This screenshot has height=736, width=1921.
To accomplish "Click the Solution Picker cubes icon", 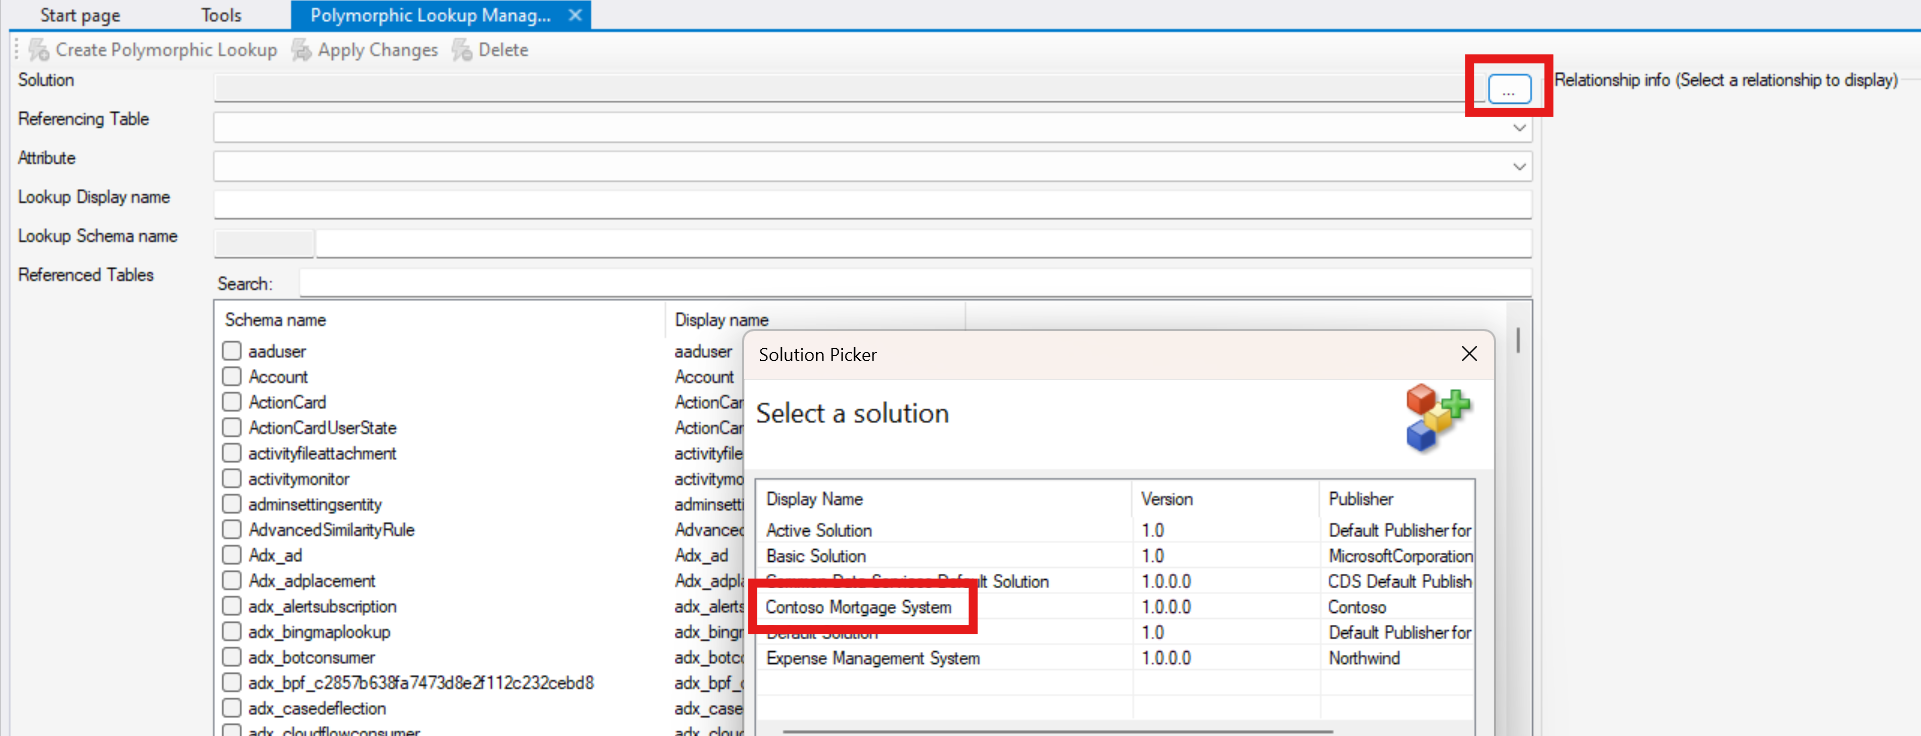I will pos(1437,418).
